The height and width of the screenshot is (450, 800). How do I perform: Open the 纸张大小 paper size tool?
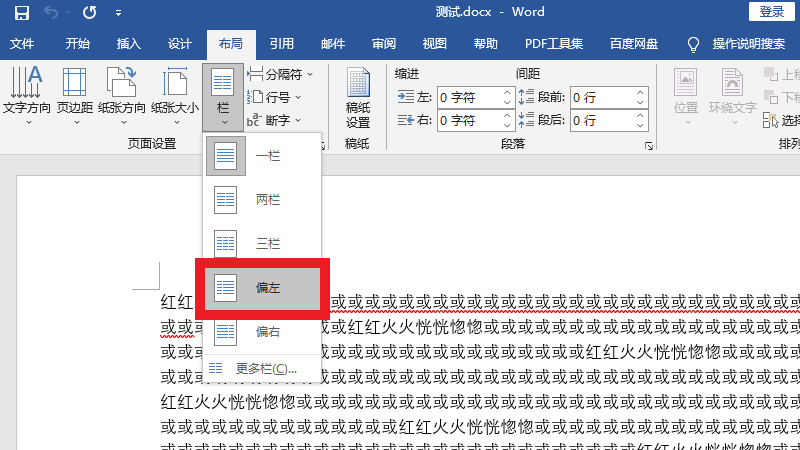point(175,94)
